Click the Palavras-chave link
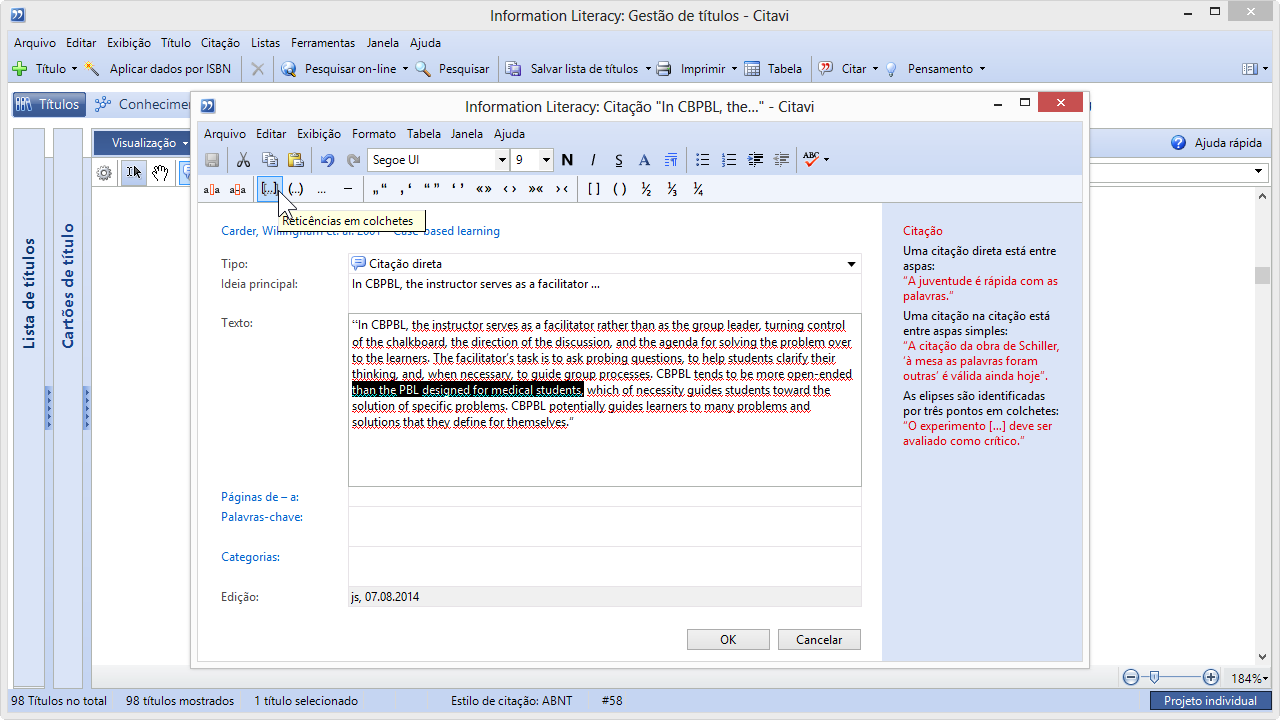 [262, 517]
